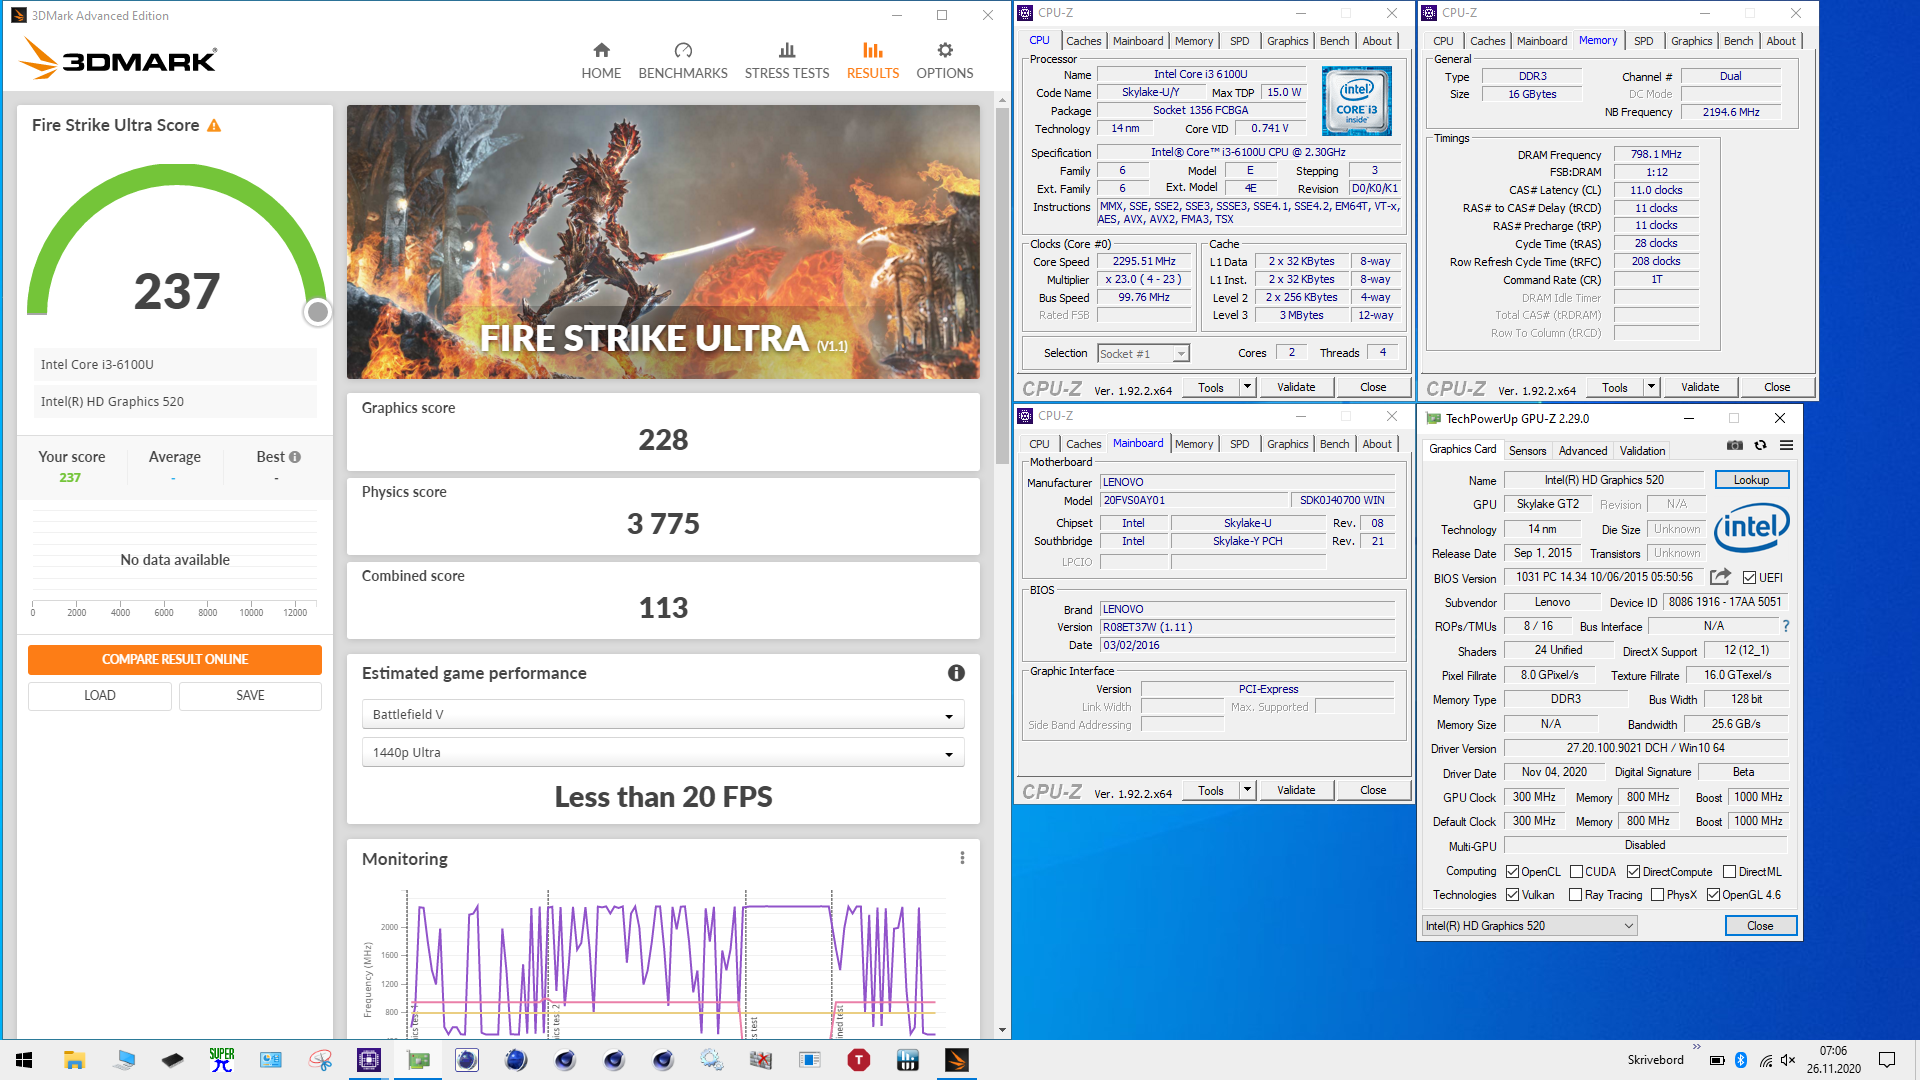
Task: Toggle the OpenGL 4.6 checkbox
Action: click(1713, 895)
